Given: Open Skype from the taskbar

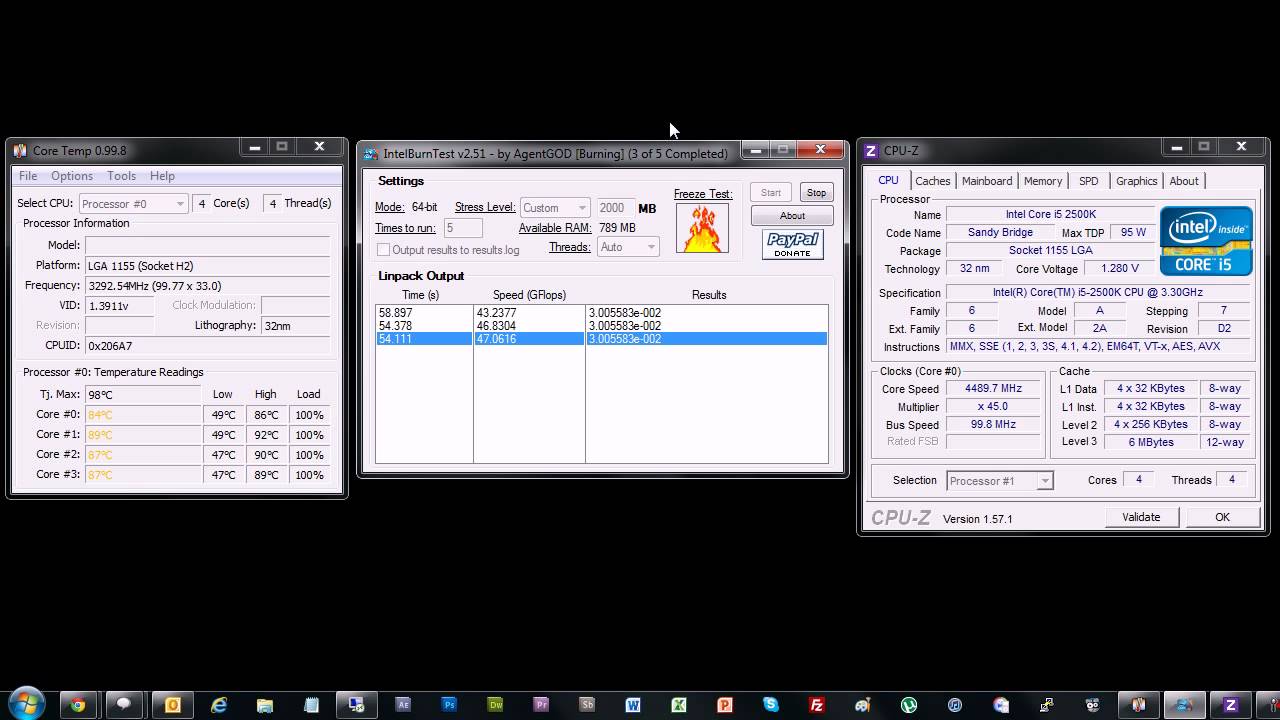Looking at the screenshot, I should [x=771, y=704].
